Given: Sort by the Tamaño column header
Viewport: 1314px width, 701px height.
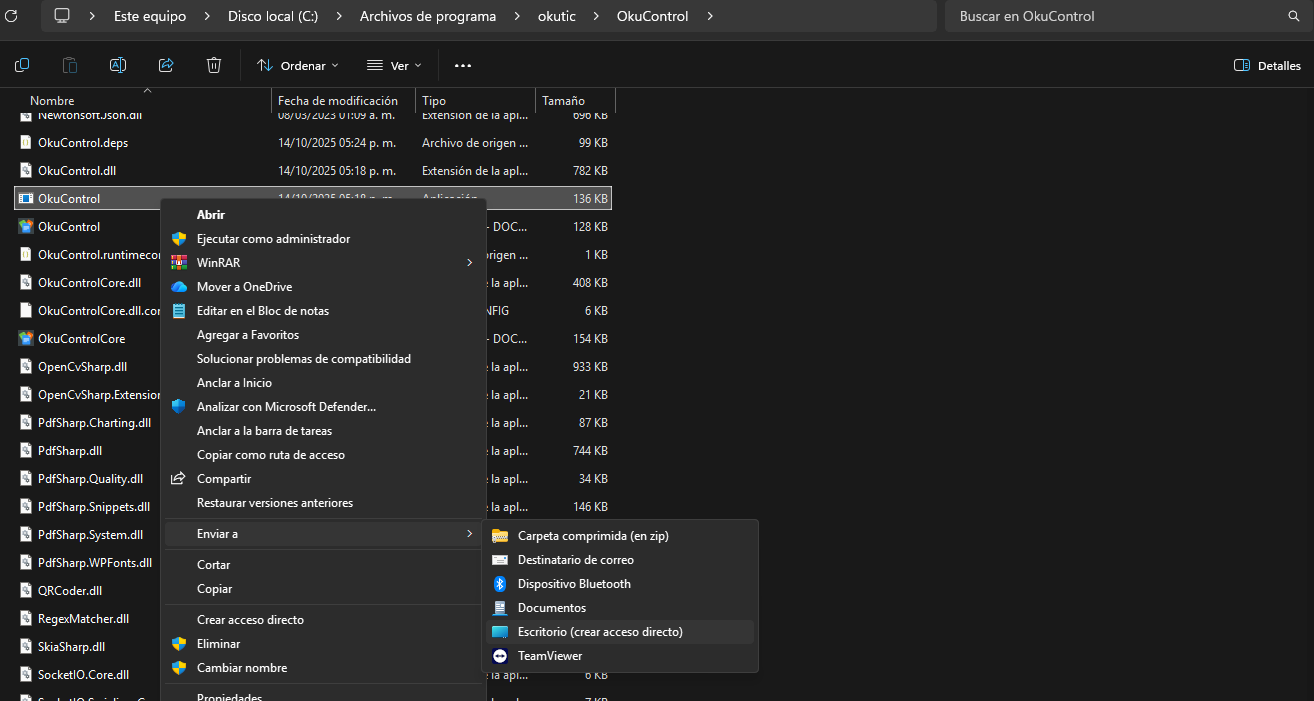Looking at the screenshot, I should point(563,101).
